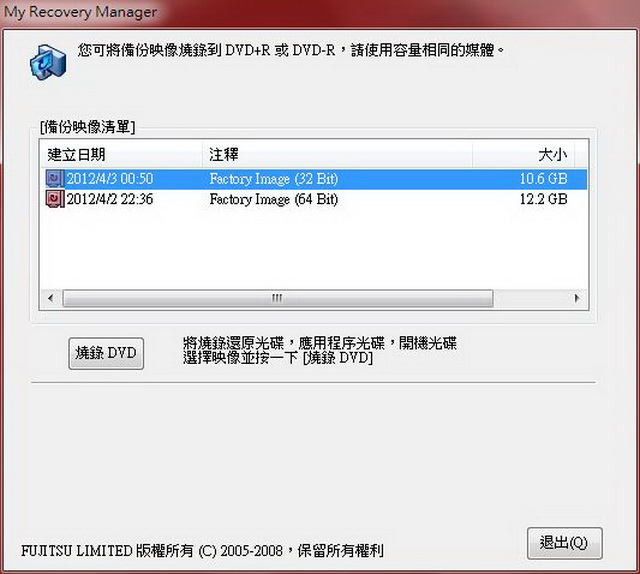Click the red 64 Bit image icon
The width and height of the screenshot is (640, 574).
pos(55,199)
